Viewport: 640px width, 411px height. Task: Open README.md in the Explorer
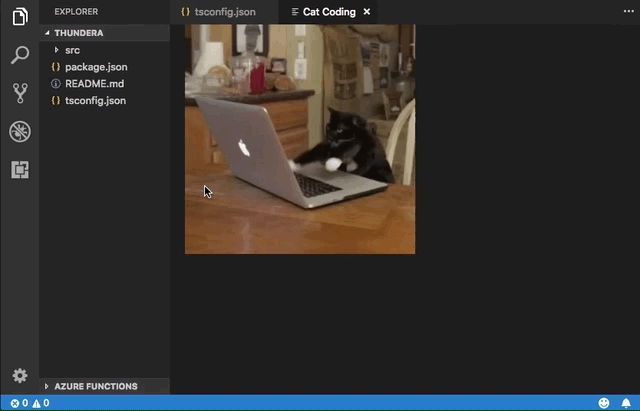94,83
